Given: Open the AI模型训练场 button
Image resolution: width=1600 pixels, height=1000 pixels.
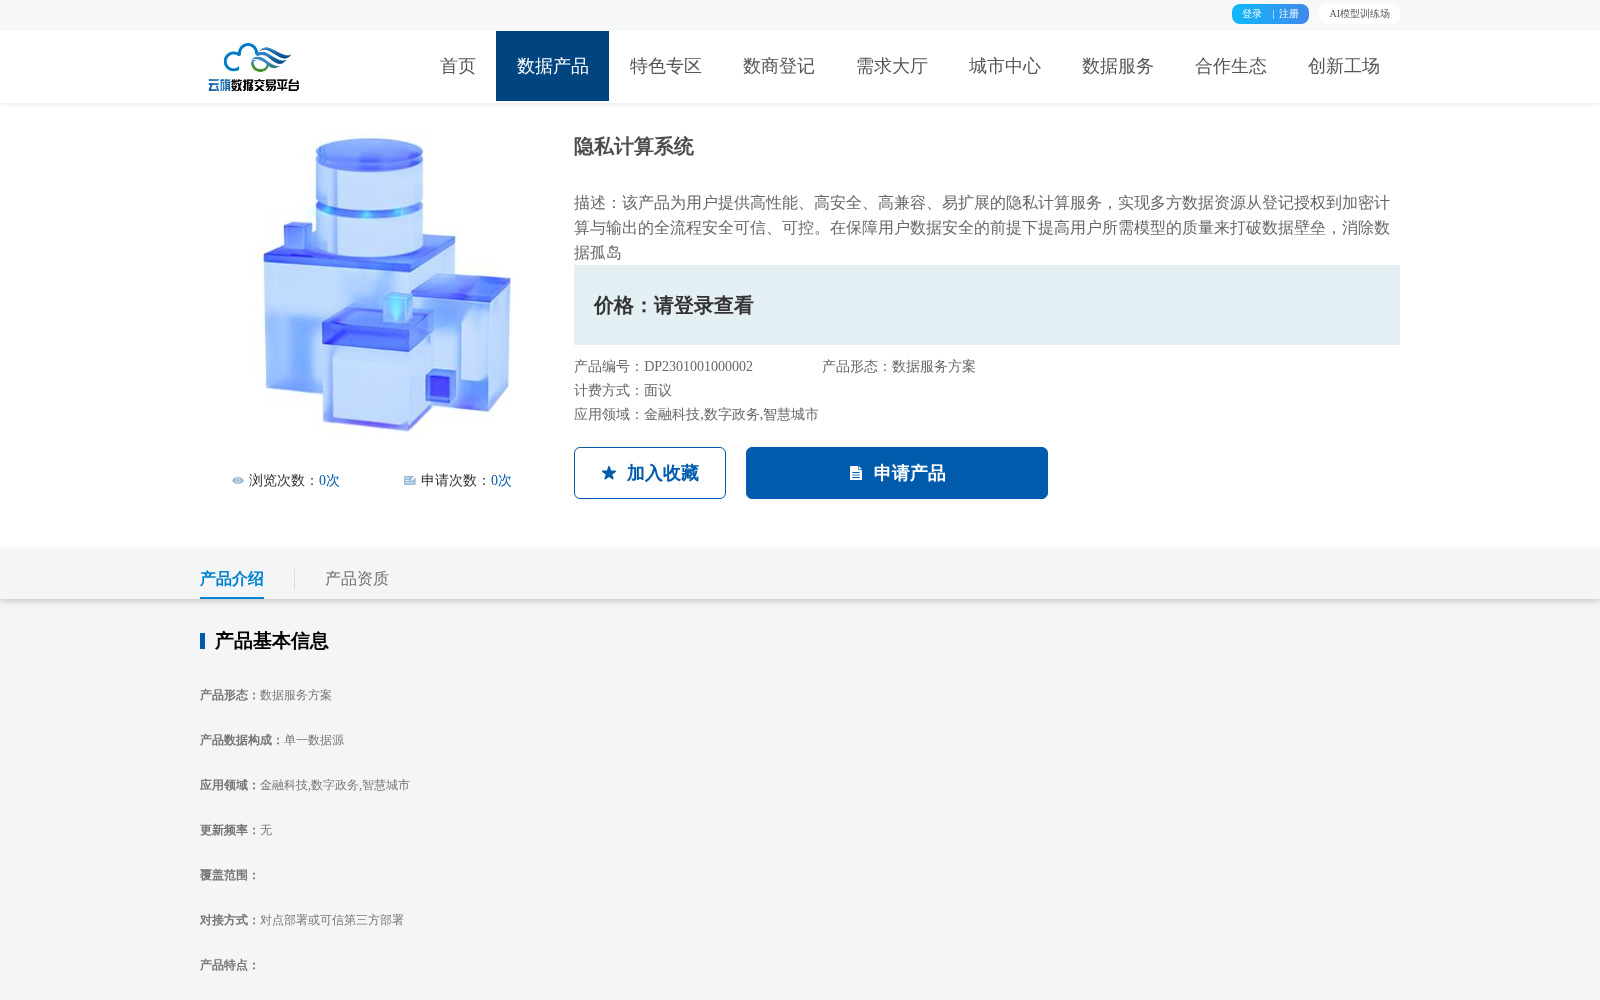Looking at the screenshot, I should pos(1359,14).
